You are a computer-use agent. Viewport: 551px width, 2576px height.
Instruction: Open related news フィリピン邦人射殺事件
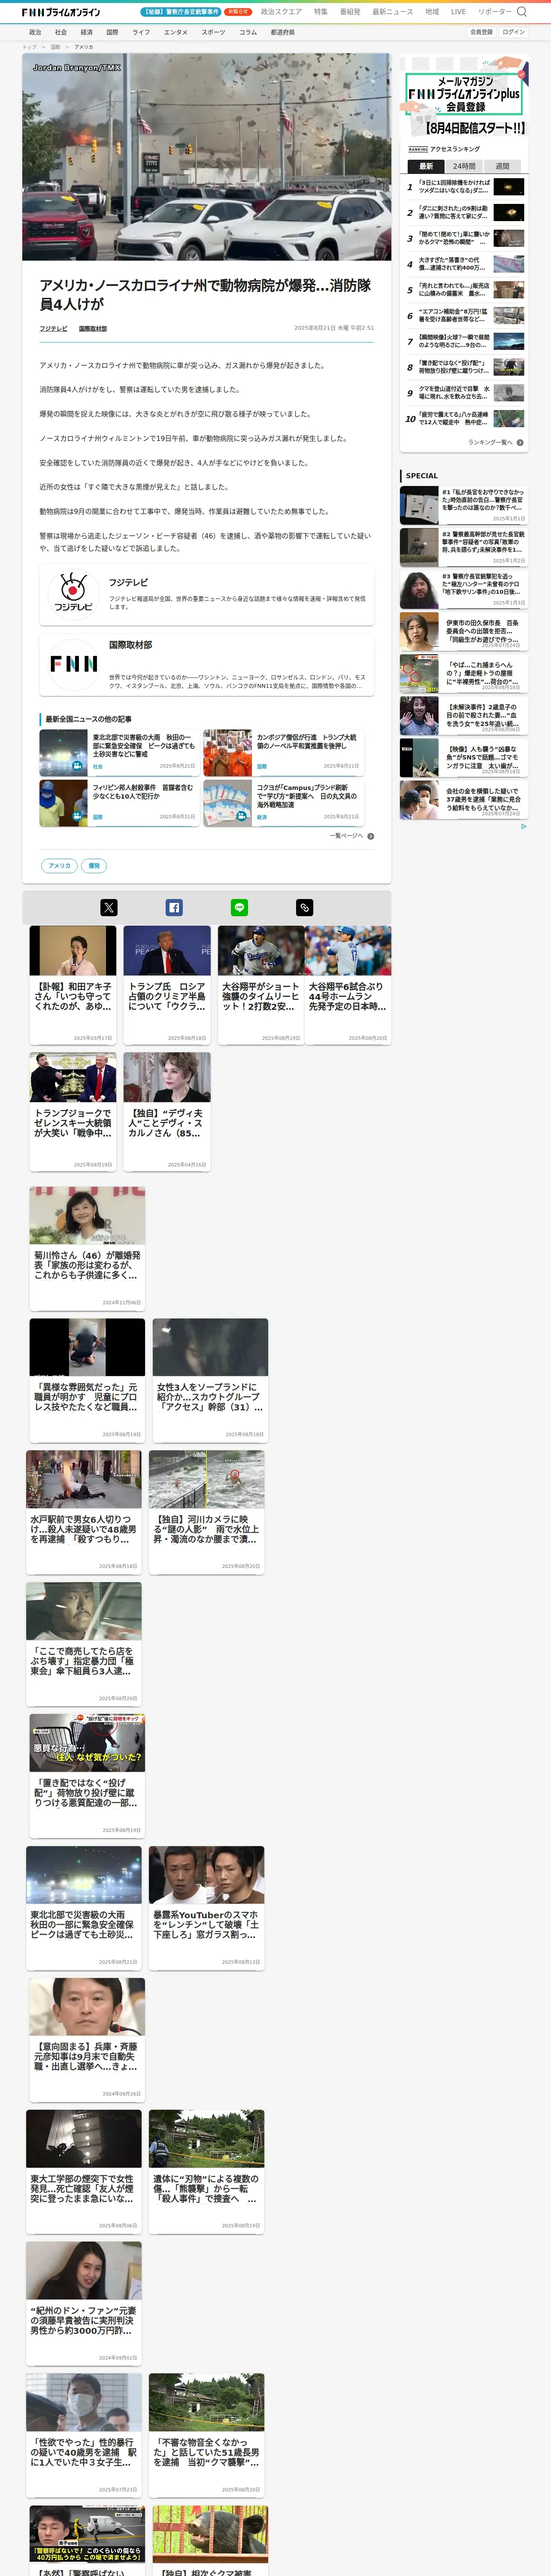coord(119,803)
